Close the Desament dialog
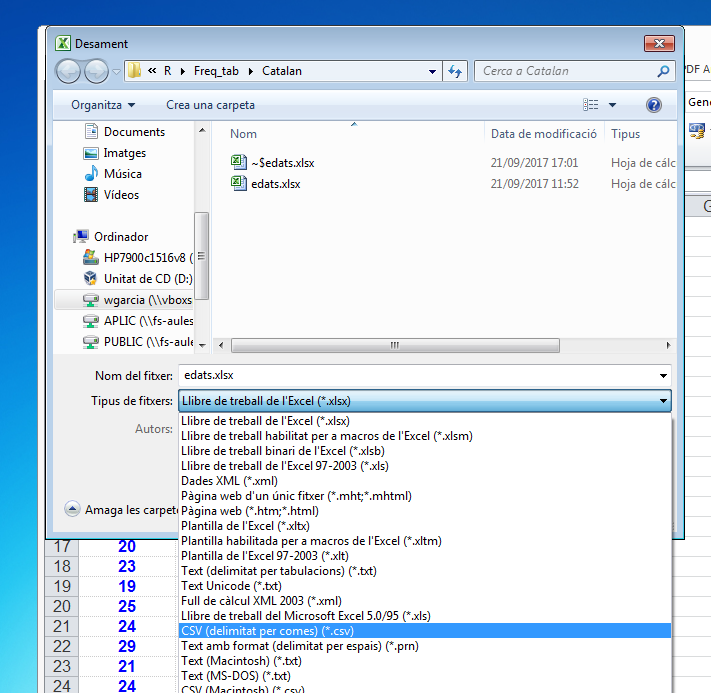Viewport: 711px width, 693px height. point(659,44)
